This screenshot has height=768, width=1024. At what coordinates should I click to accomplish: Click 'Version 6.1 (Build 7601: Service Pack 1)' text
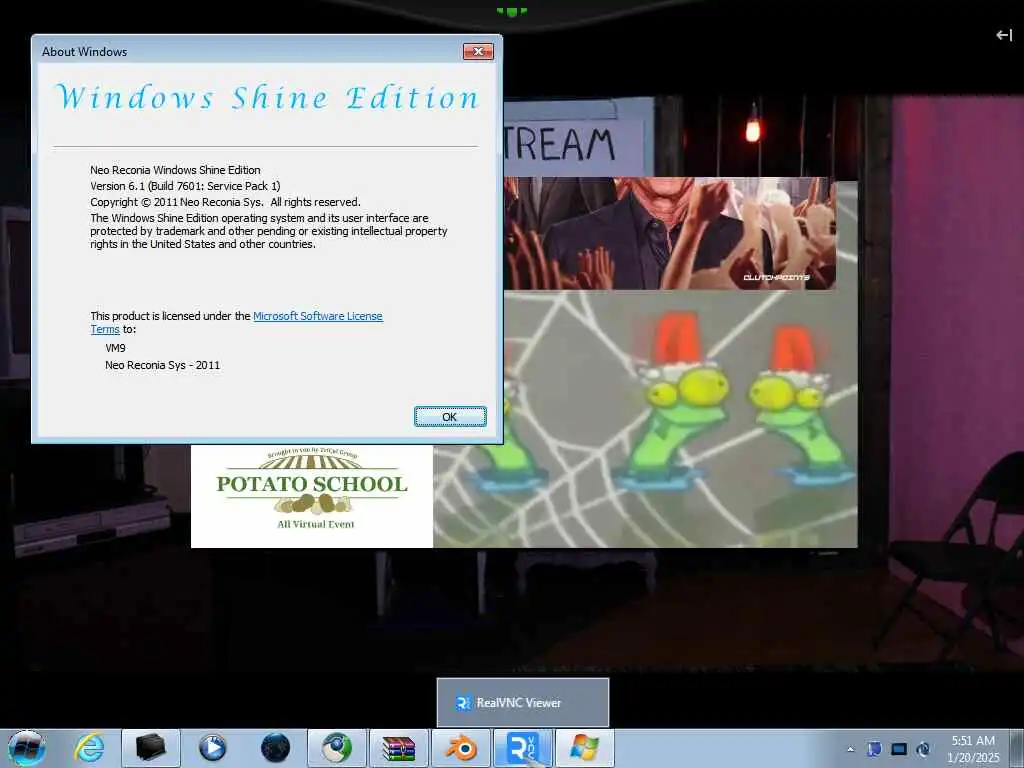click(x=185, y=186)
